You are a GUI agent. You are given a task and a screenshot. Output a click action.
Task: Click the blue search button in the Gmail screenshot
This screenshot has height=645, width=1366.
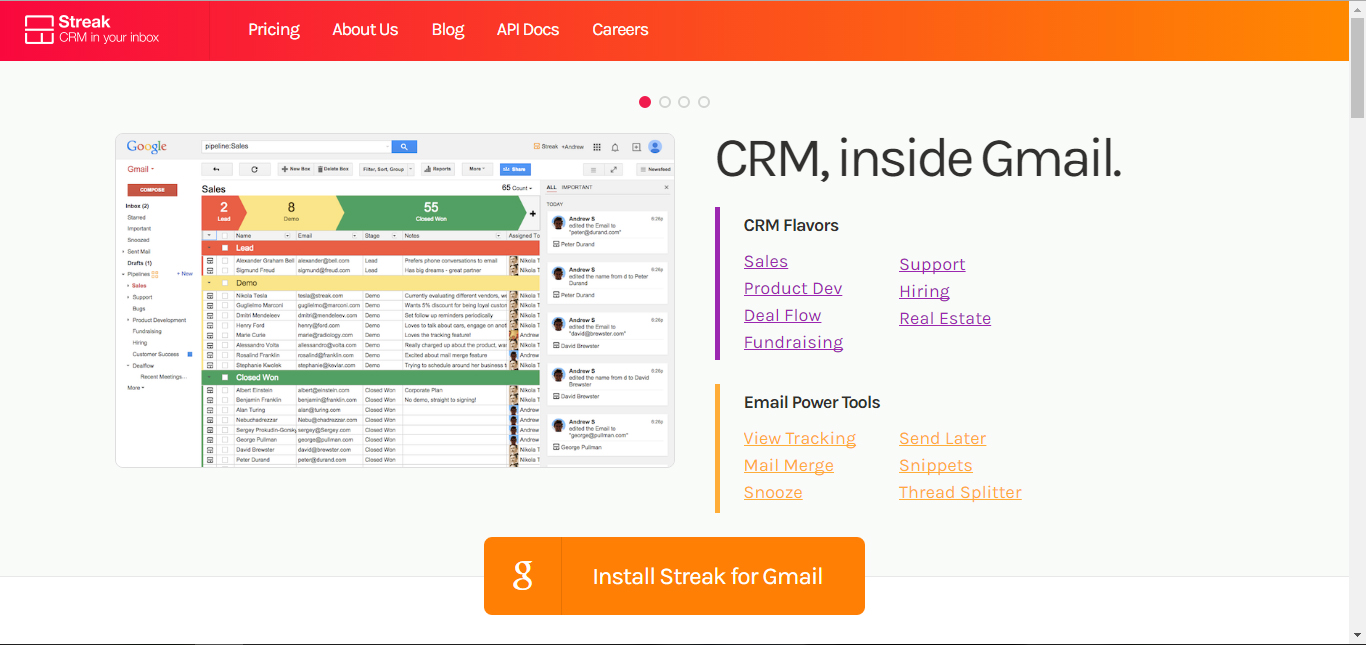point(404,146)
